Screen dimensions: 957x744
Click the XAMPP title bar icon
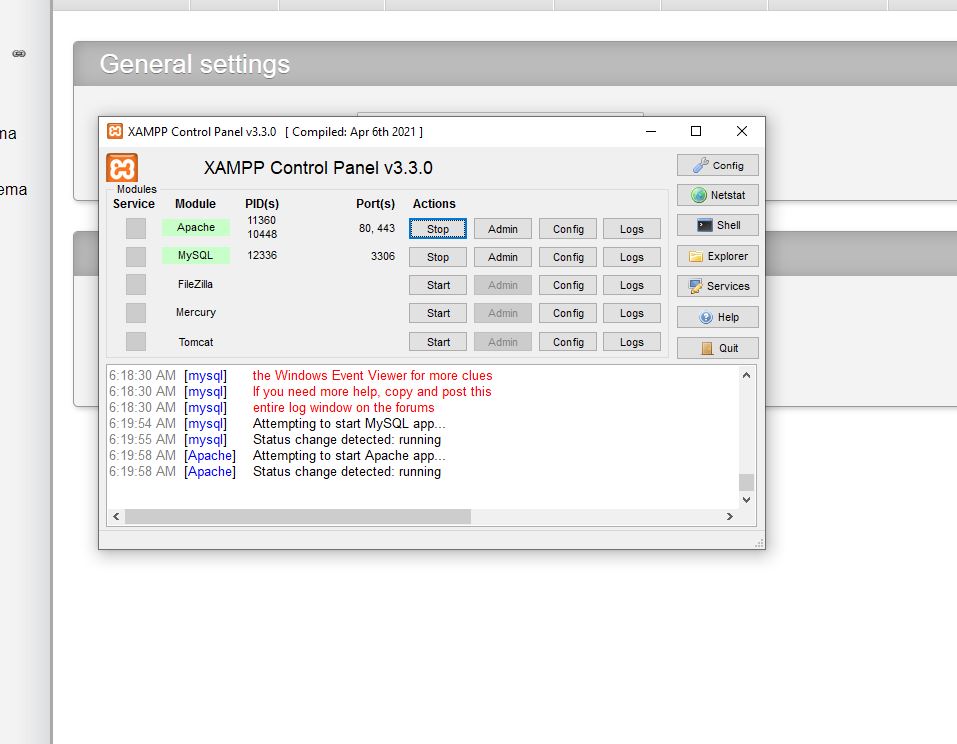[x=115, y=132]
